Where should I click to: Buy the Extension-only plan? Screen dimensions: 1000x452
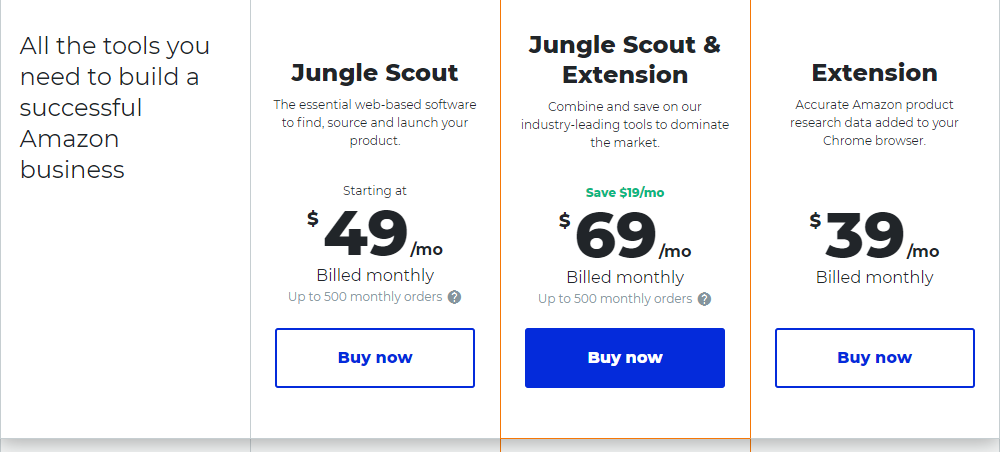pos(875,358)
